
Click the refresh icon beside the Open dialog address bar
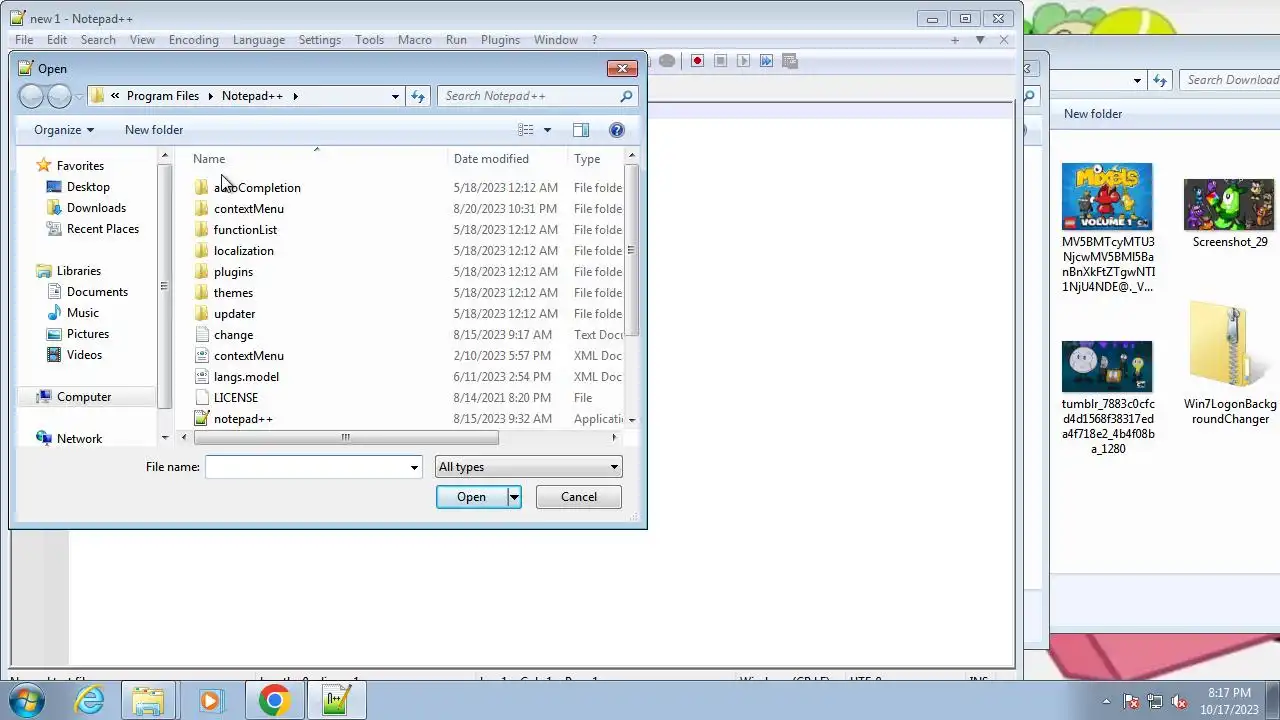coord(418,96)
